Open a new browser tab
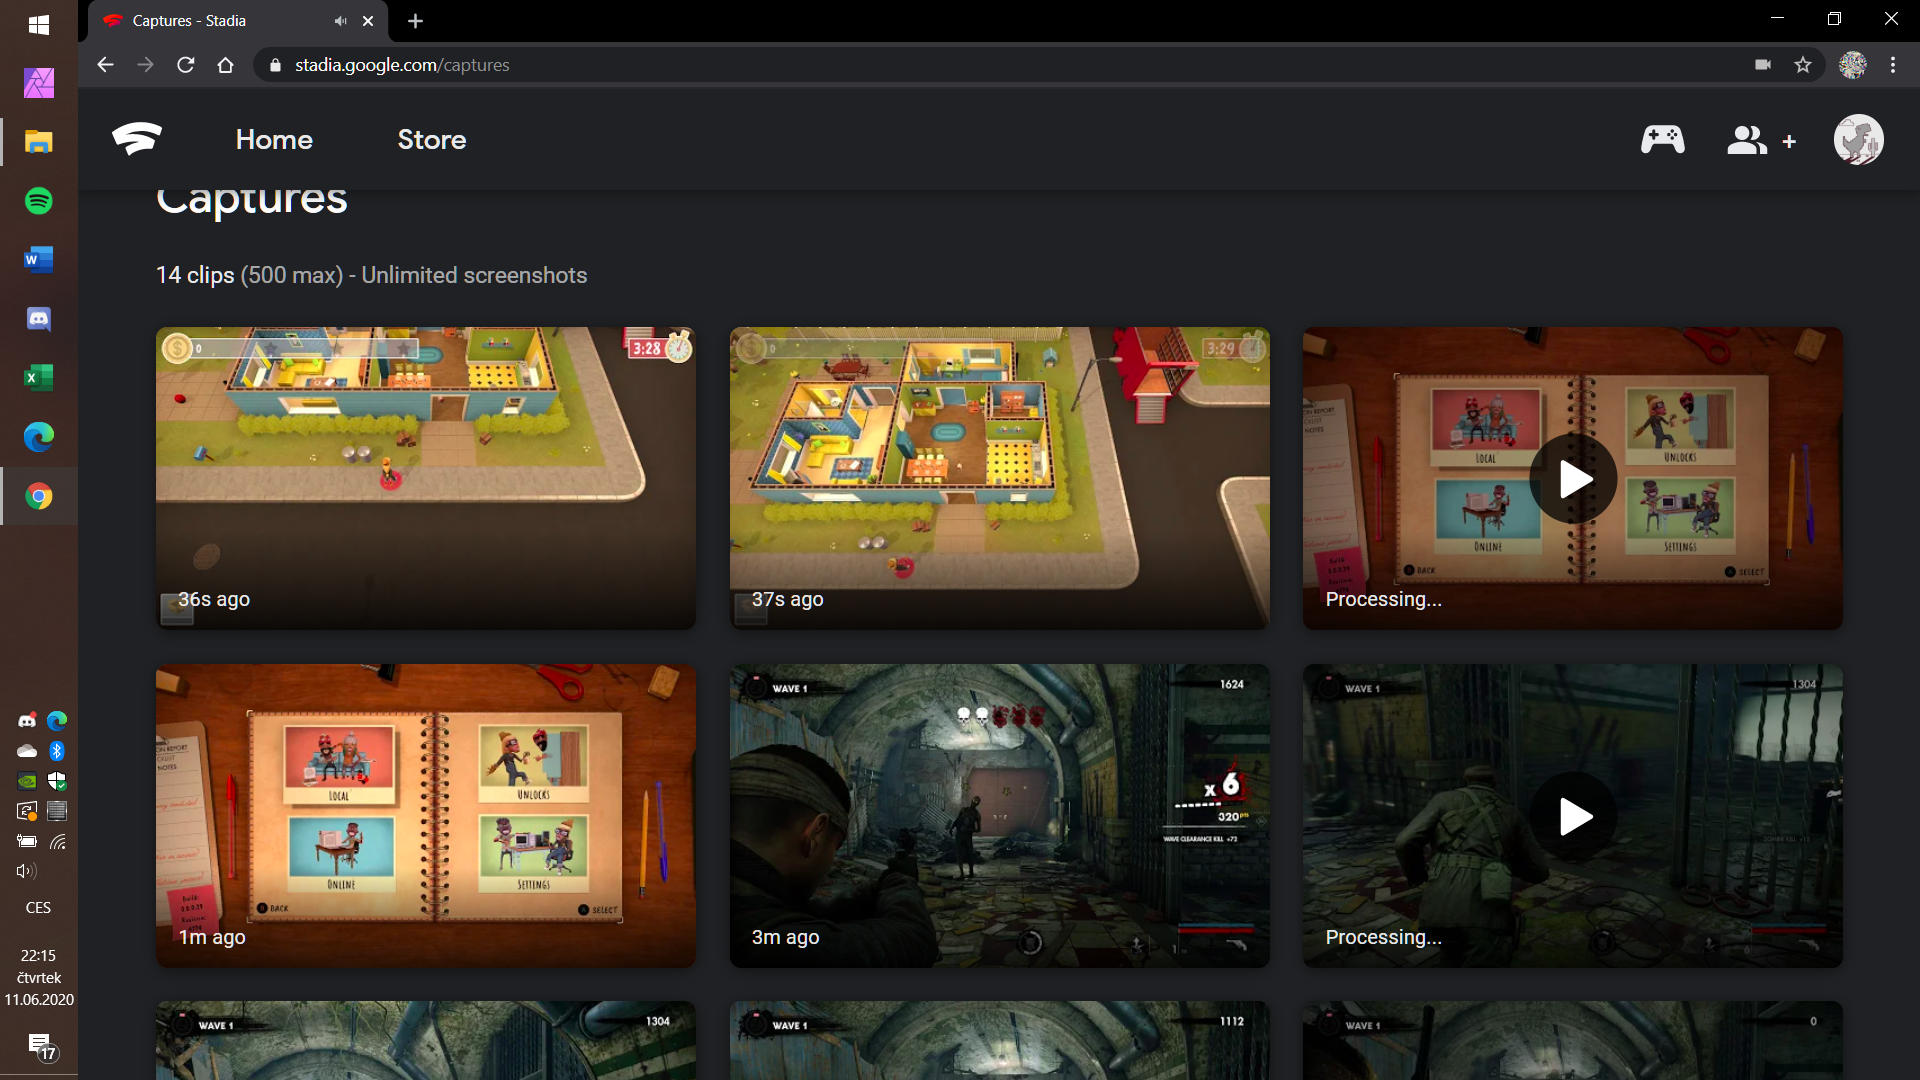1920x1080 pixels. tap(416, 21)
